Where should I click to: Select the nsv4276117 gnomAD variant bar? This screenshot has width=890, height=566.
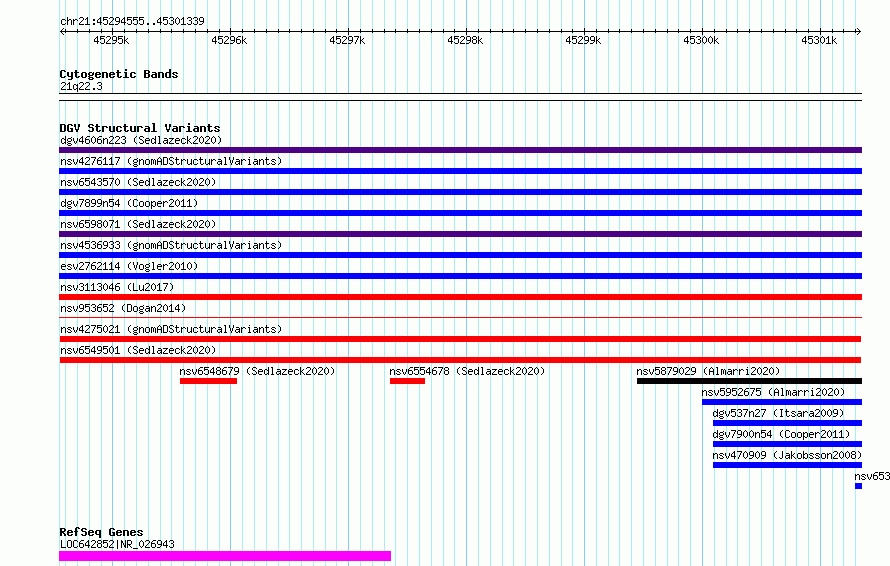[x=460, y=171]
